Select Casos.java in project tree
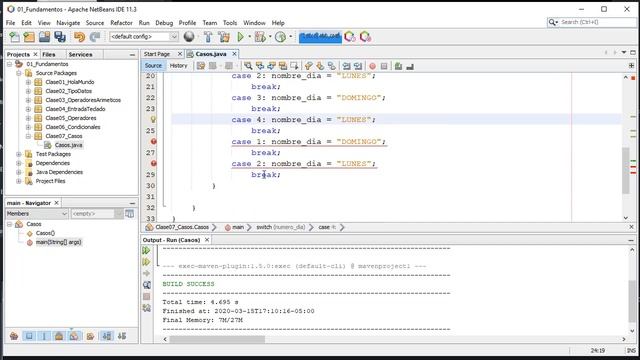Image resolution: width=640 pixels, height=360 pixels. pyautogui.click(x=68, y=145)
